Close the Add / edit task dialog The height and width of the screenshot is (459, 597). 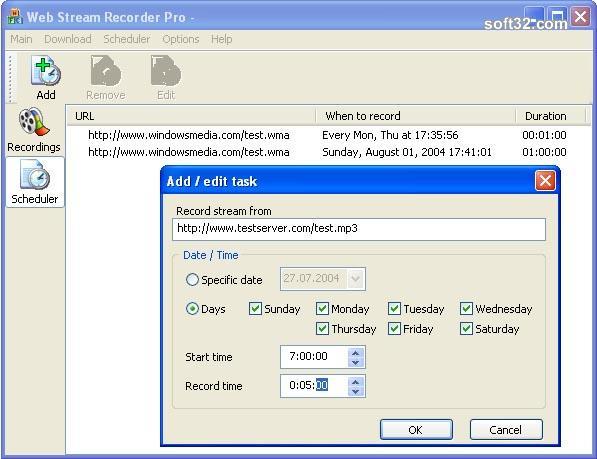(545, 180)
